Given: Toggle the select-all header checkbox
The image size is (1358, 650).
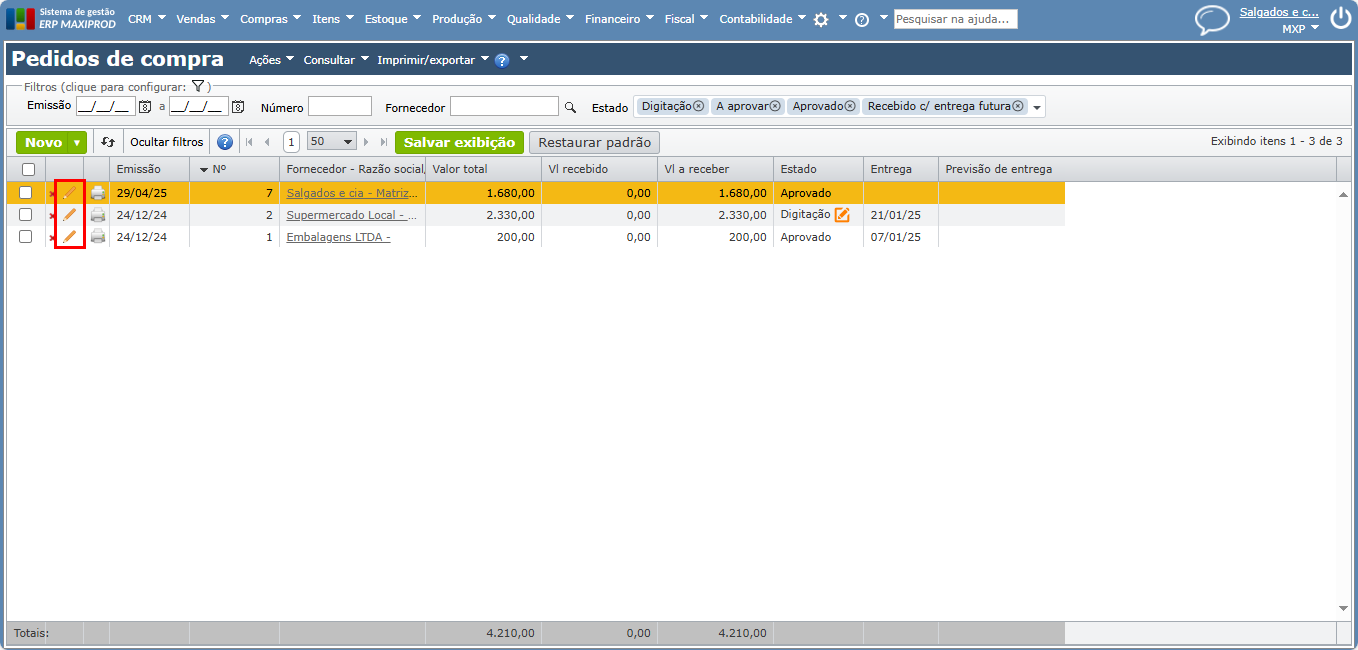Looking at the screenshot, I should point(28,170).
